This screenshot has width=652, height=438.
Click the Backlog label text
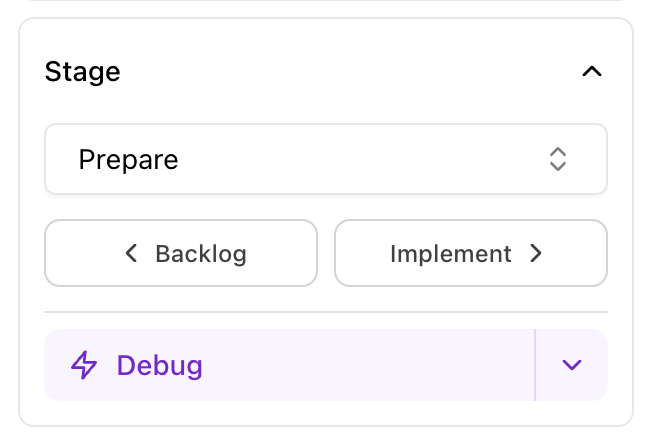point(200,254)
